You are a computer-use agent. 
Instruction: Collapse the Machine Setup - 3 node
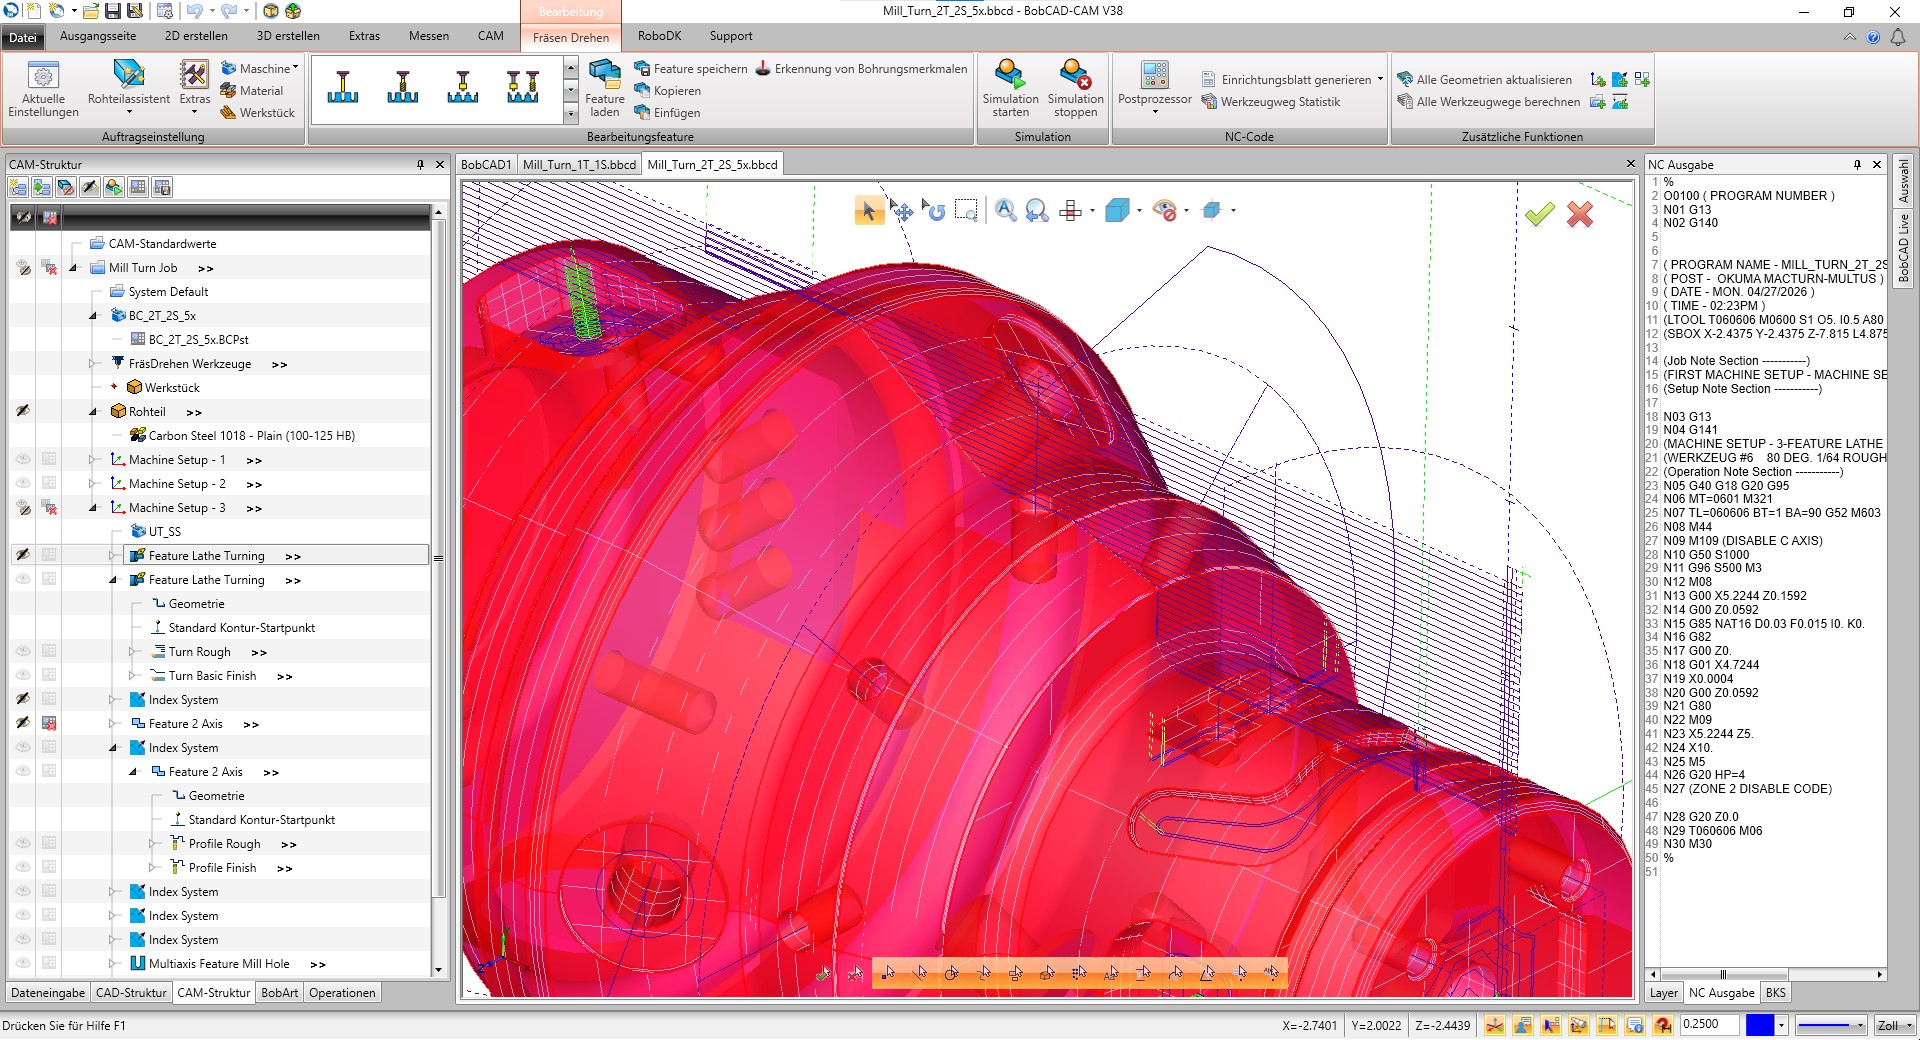click(x=92, y=508)
